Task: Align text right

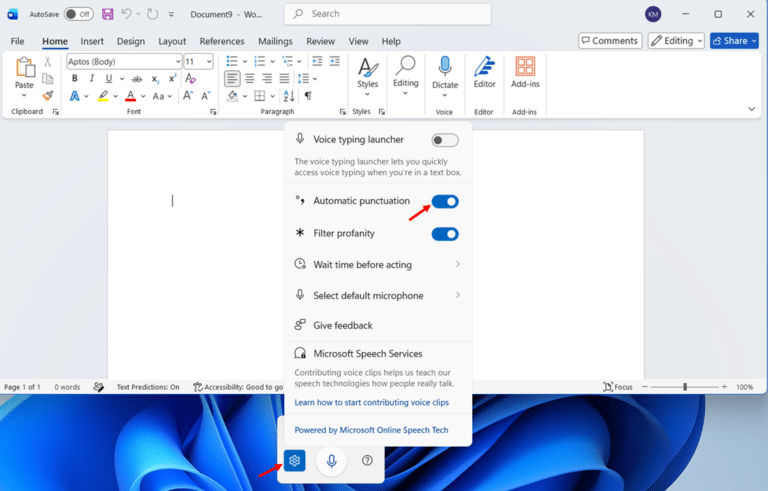Action: click(x=267, y=78)
